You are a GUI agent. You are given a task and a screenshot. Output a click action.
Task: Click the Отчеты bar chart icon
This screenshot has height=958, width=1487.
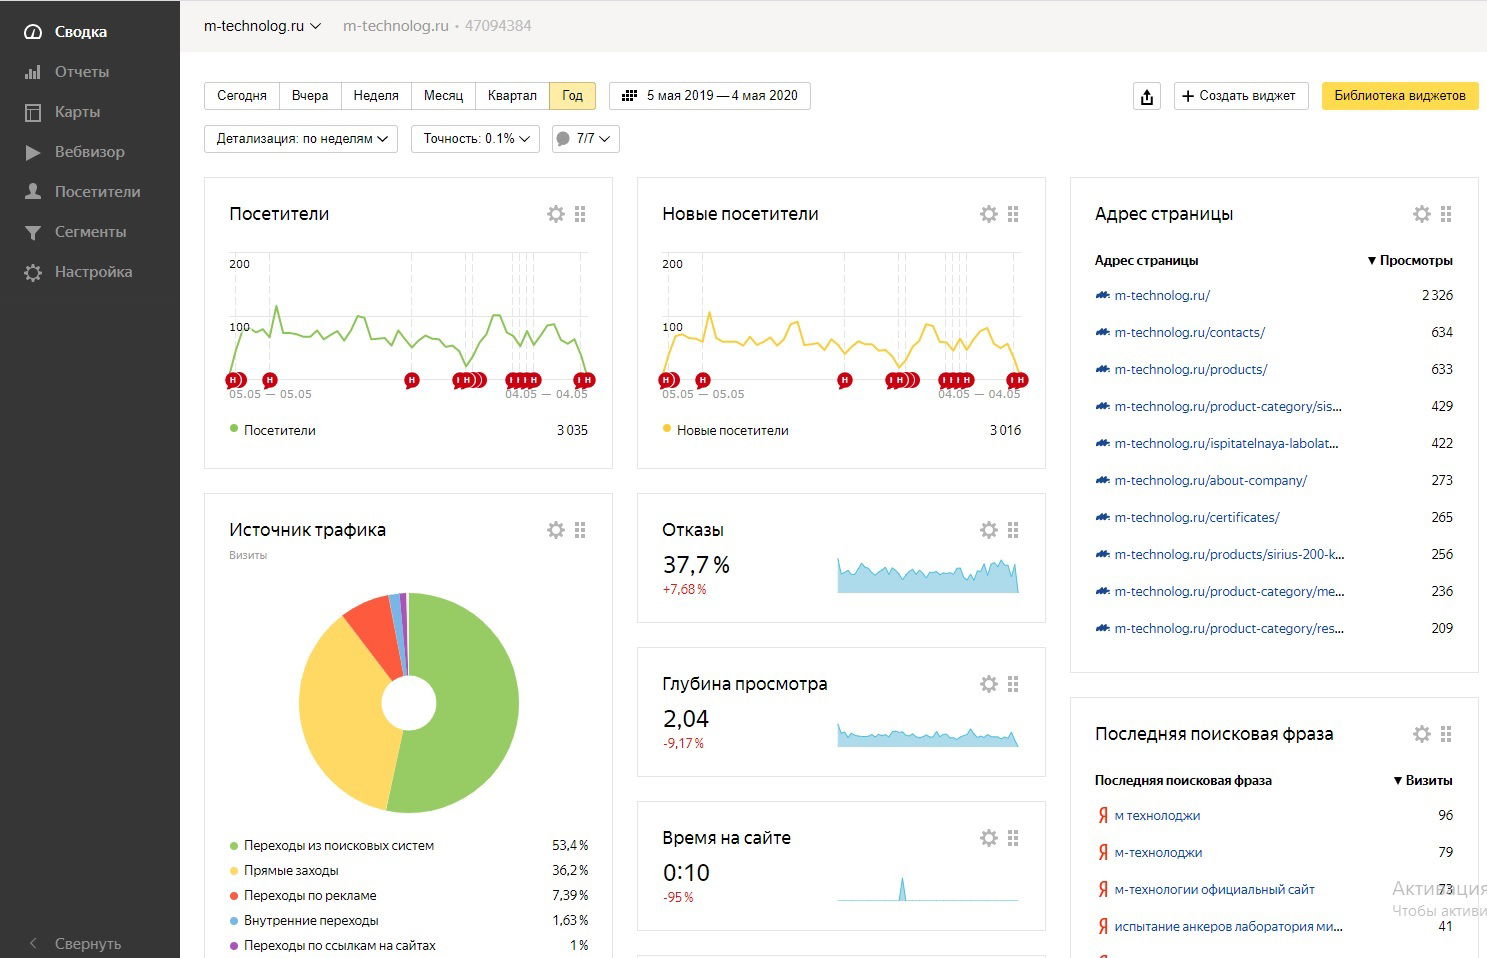click(33, 72)
